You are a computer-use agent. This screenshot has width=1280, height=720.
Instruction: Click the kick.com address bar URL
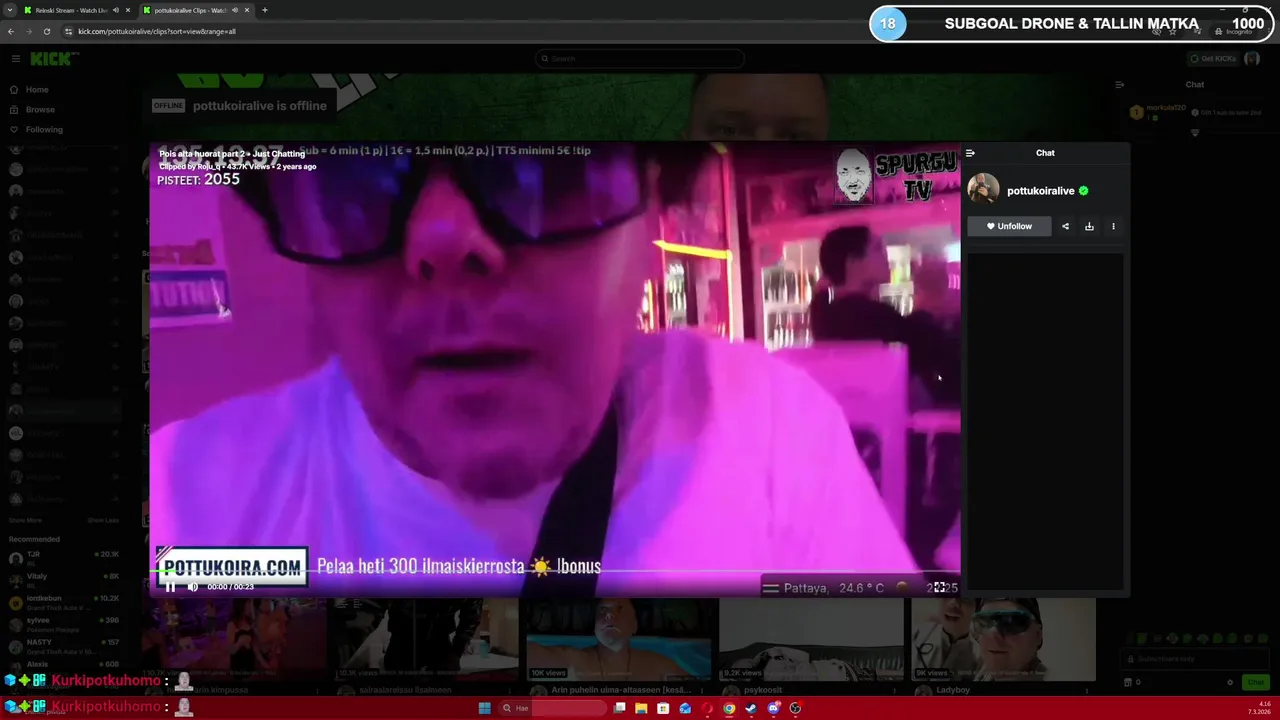click(157, 31)
